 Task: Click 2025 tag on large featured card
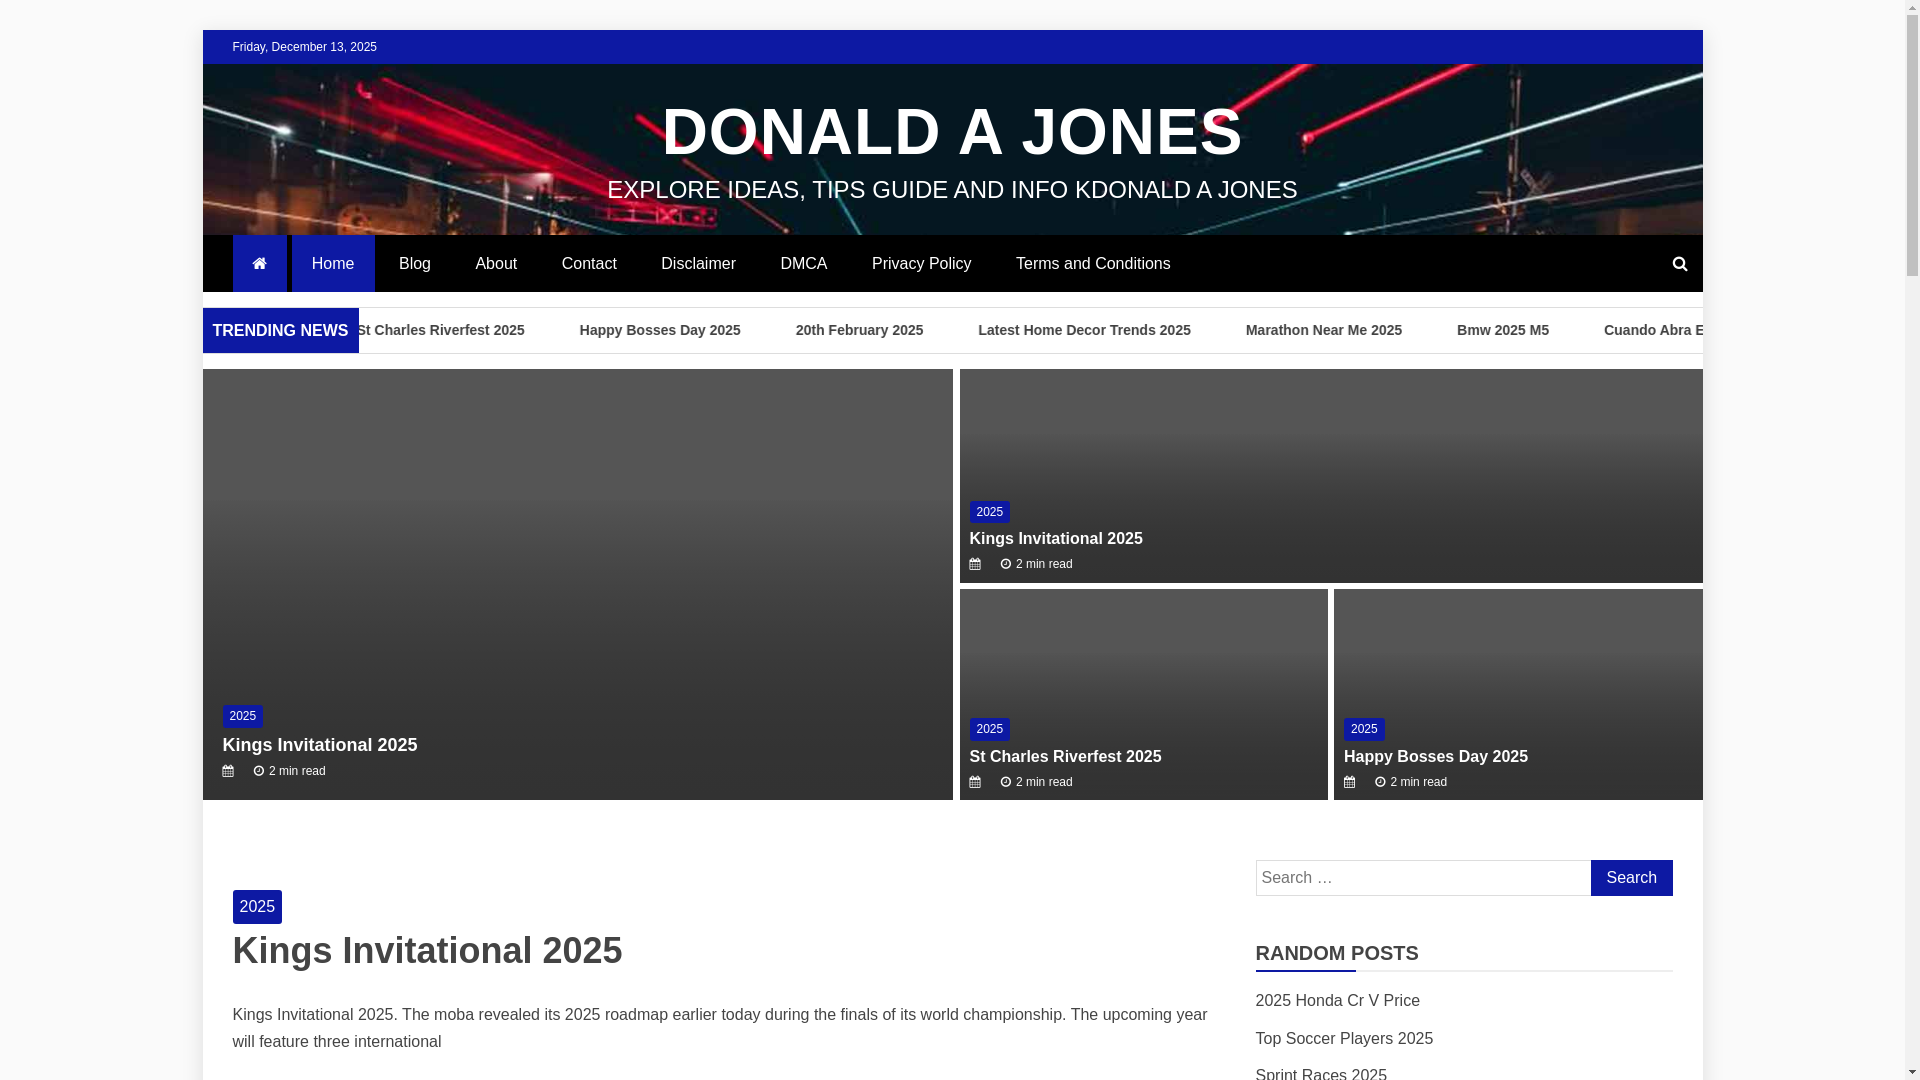click(x=243, y=716)
